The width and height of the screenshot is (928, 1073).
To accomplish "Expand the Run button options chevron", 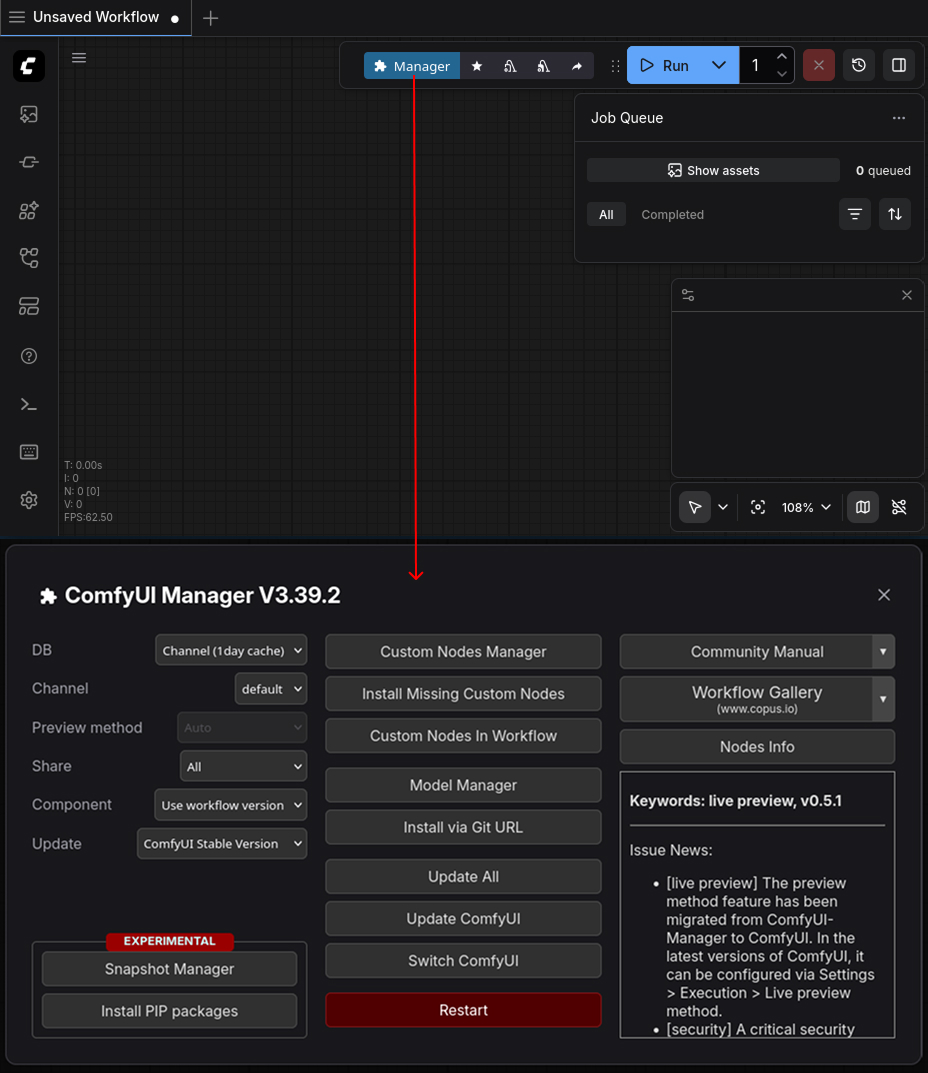I will click(x=718, y=65).
